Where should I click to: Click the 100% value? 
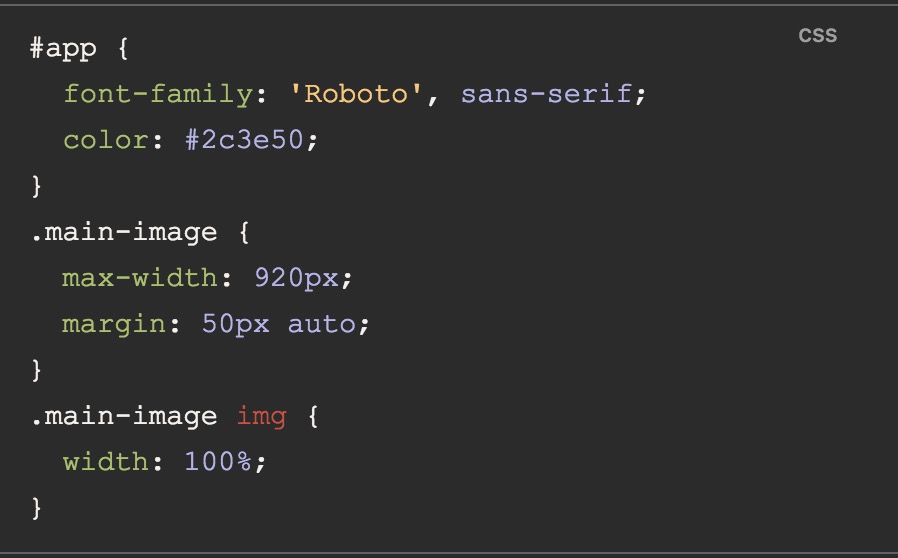(220, 462)
